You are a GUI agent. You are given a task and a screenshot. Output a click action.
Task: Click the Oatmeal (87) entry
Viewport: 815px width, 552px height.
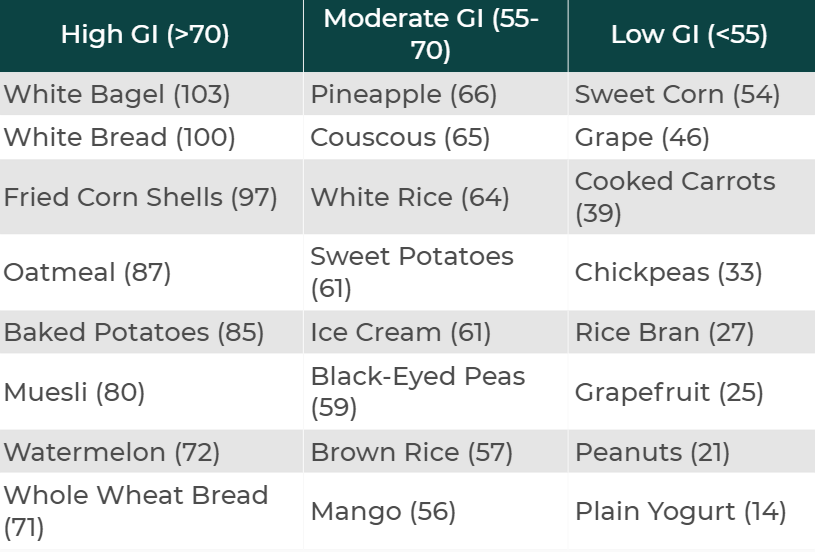(x=88, y=272)
